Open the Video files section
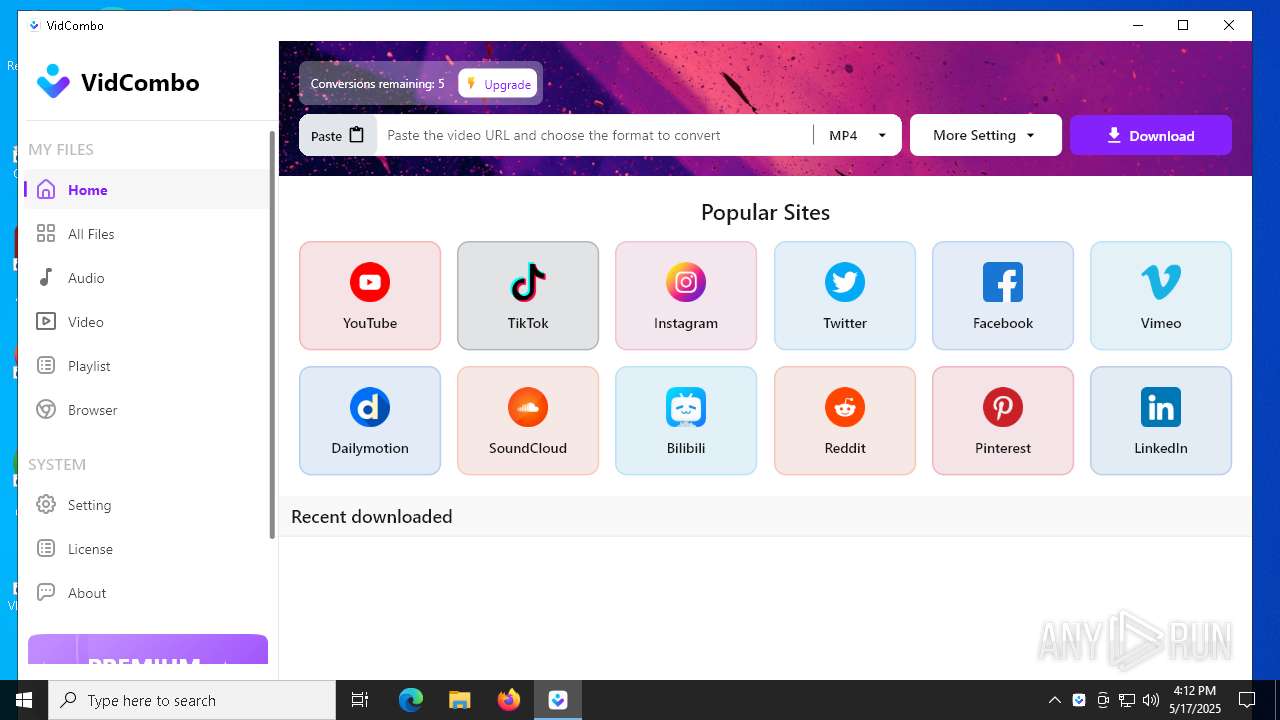 pyautogui.click(x=146, y=322)
